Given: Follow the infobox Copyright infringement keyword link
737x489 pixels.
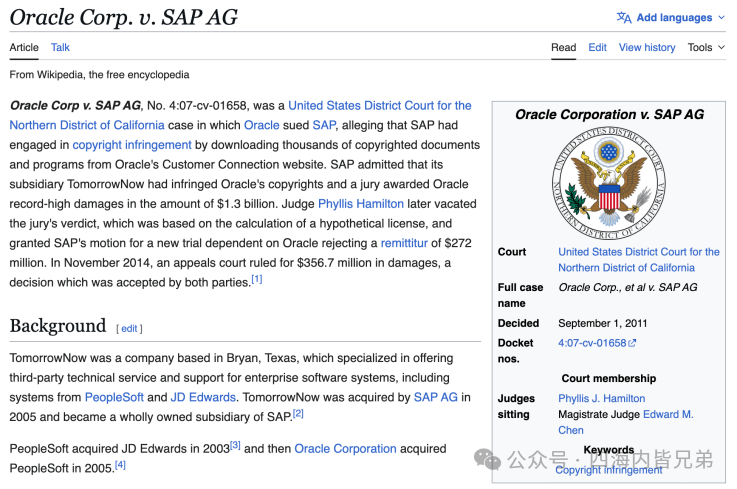Looking at the screenshot, I should [x=609, y=470].
